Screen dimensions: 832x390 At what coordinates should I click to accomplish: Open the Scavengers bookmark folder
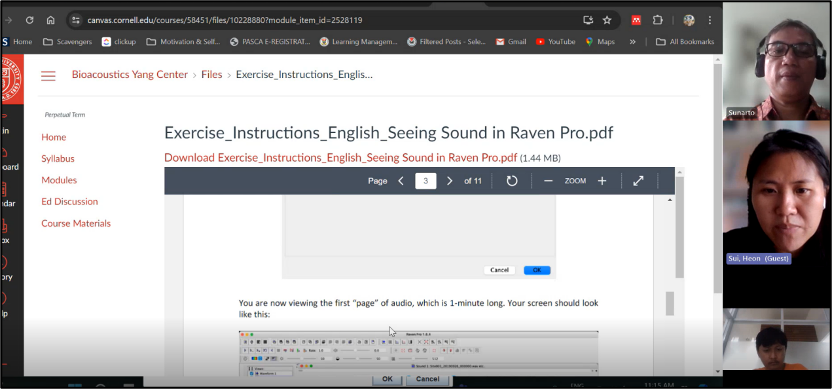point(67,41)
